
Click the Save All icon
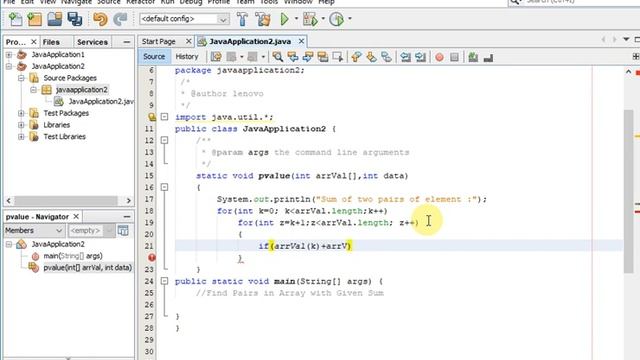(x=75, y=19)
